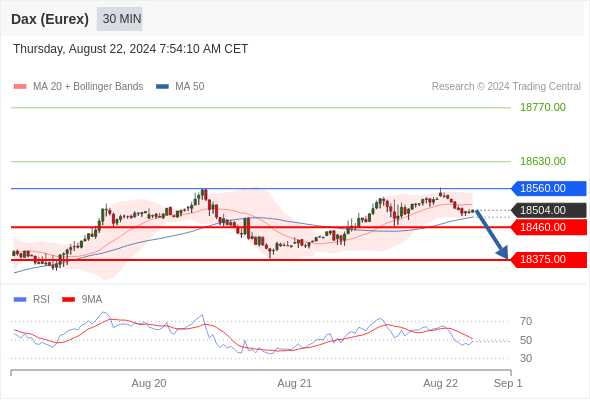Click the Aug 20 date axis marker

[149, 383]
